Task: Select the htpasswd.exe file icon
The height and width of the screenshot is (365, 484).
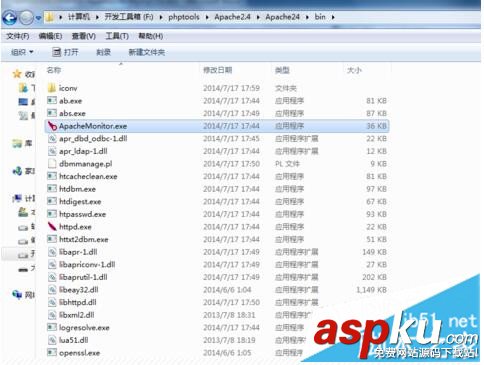Action: pyautogui.click(x=52, y=214)
